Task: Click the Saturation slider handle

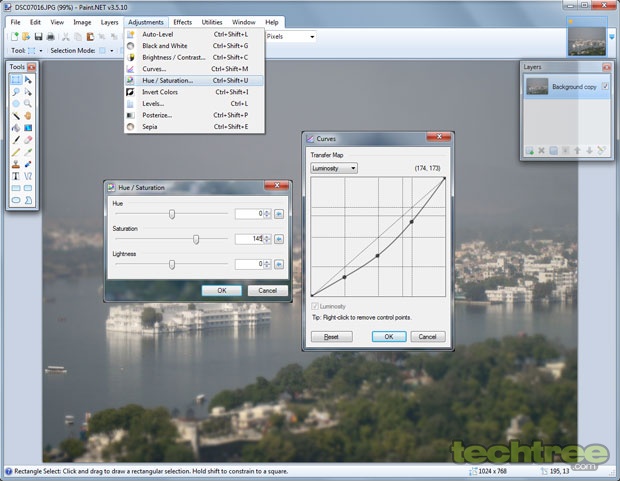Action: (x=196, y=239)
